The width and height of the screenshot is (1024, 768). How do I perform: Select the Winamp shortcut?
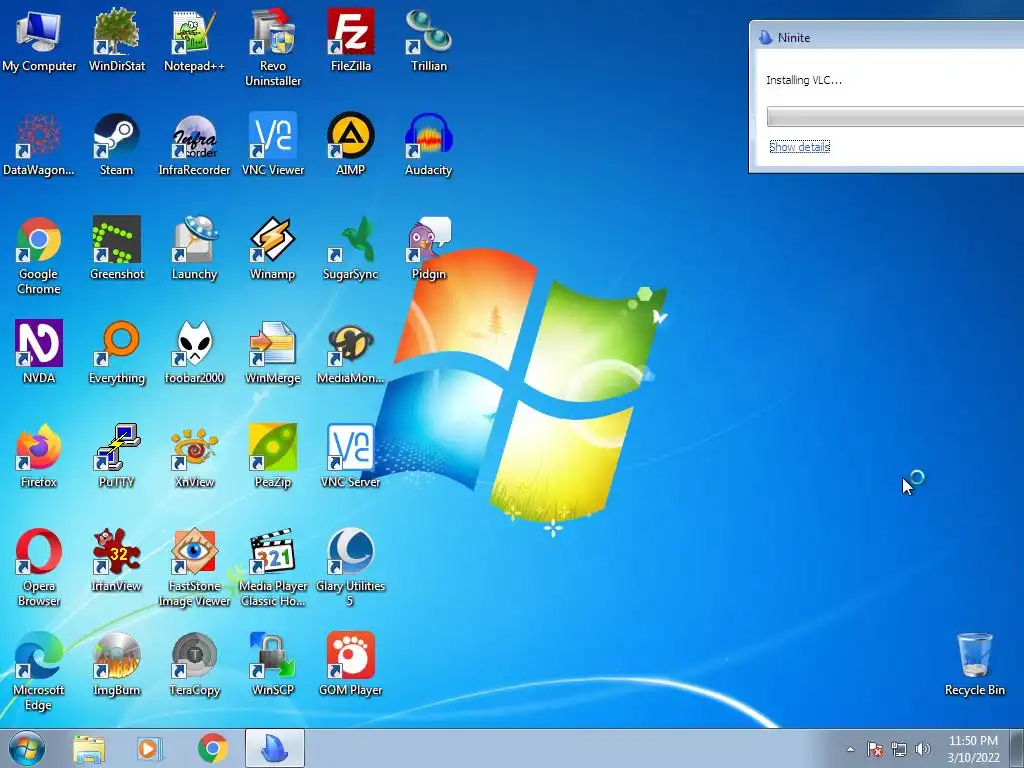(273, 248)
